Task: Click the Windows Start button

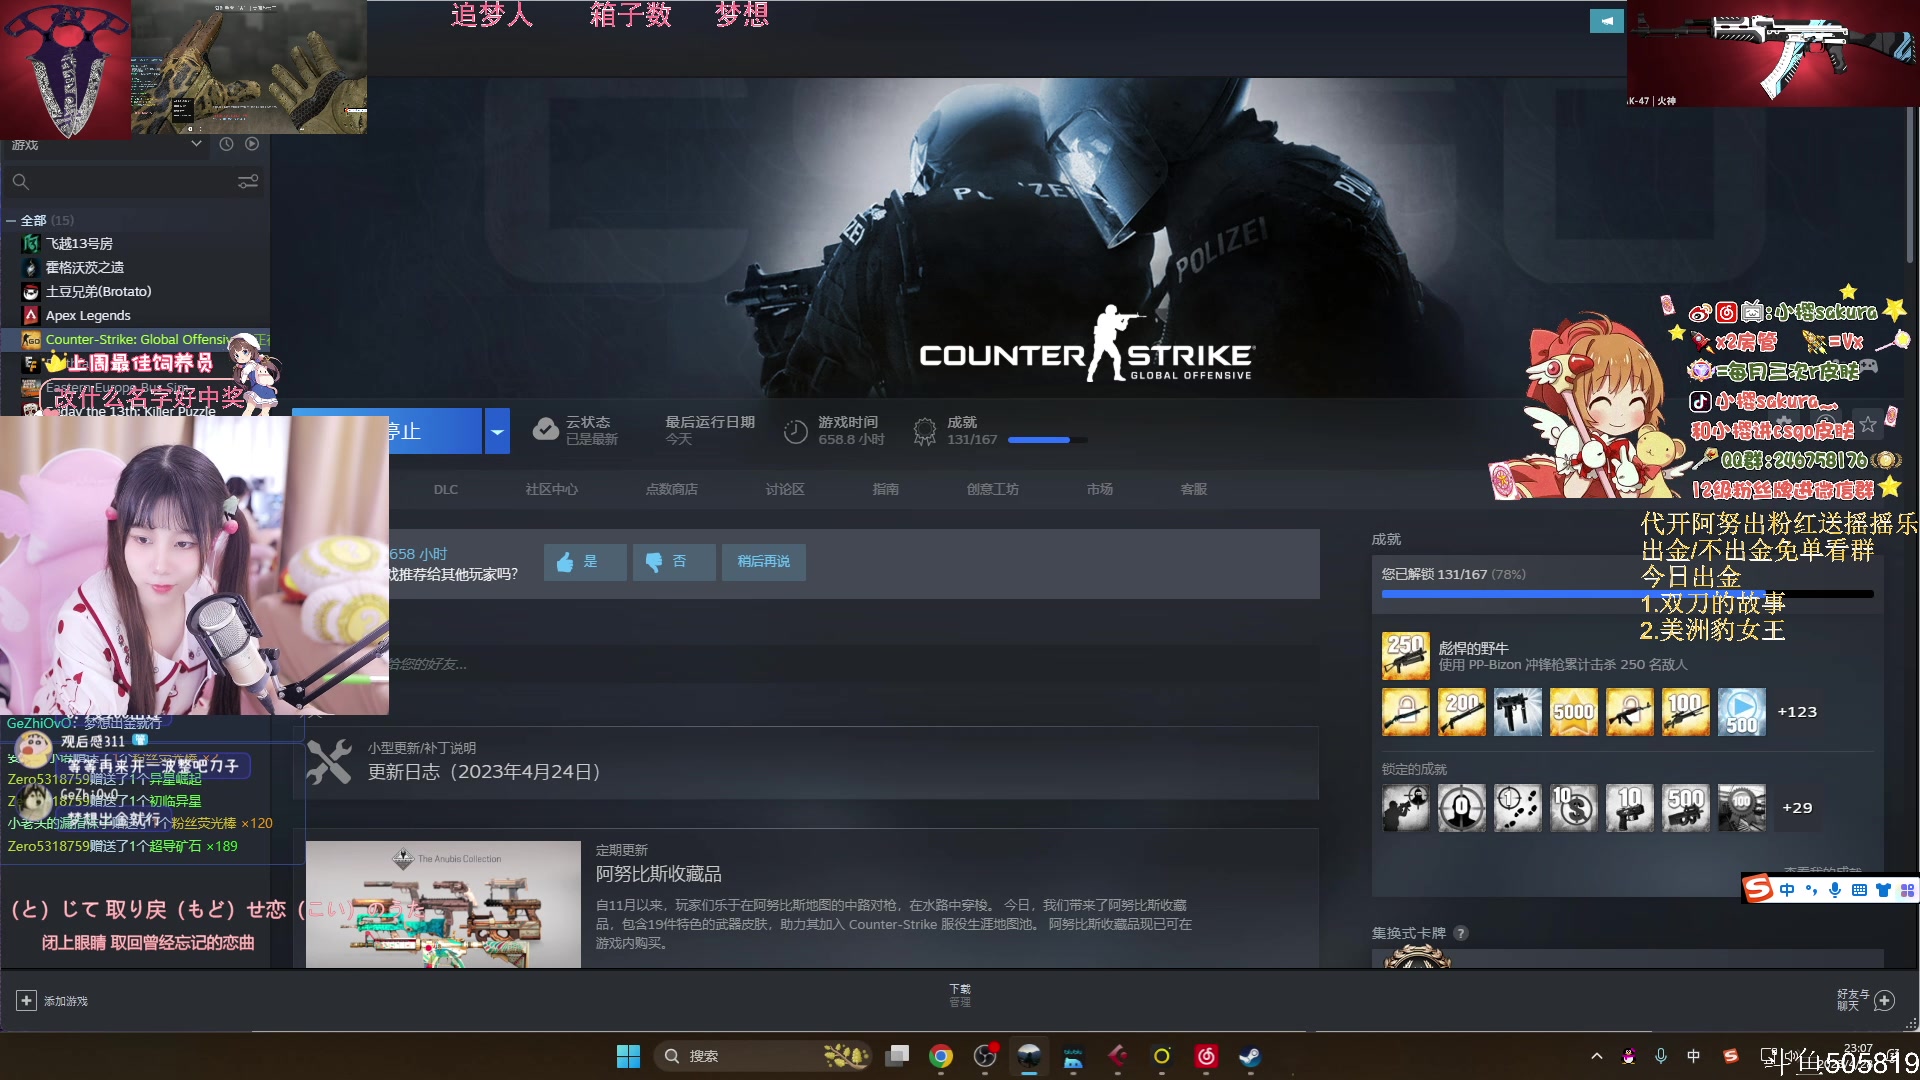Action: click(x=628, y=1056)
